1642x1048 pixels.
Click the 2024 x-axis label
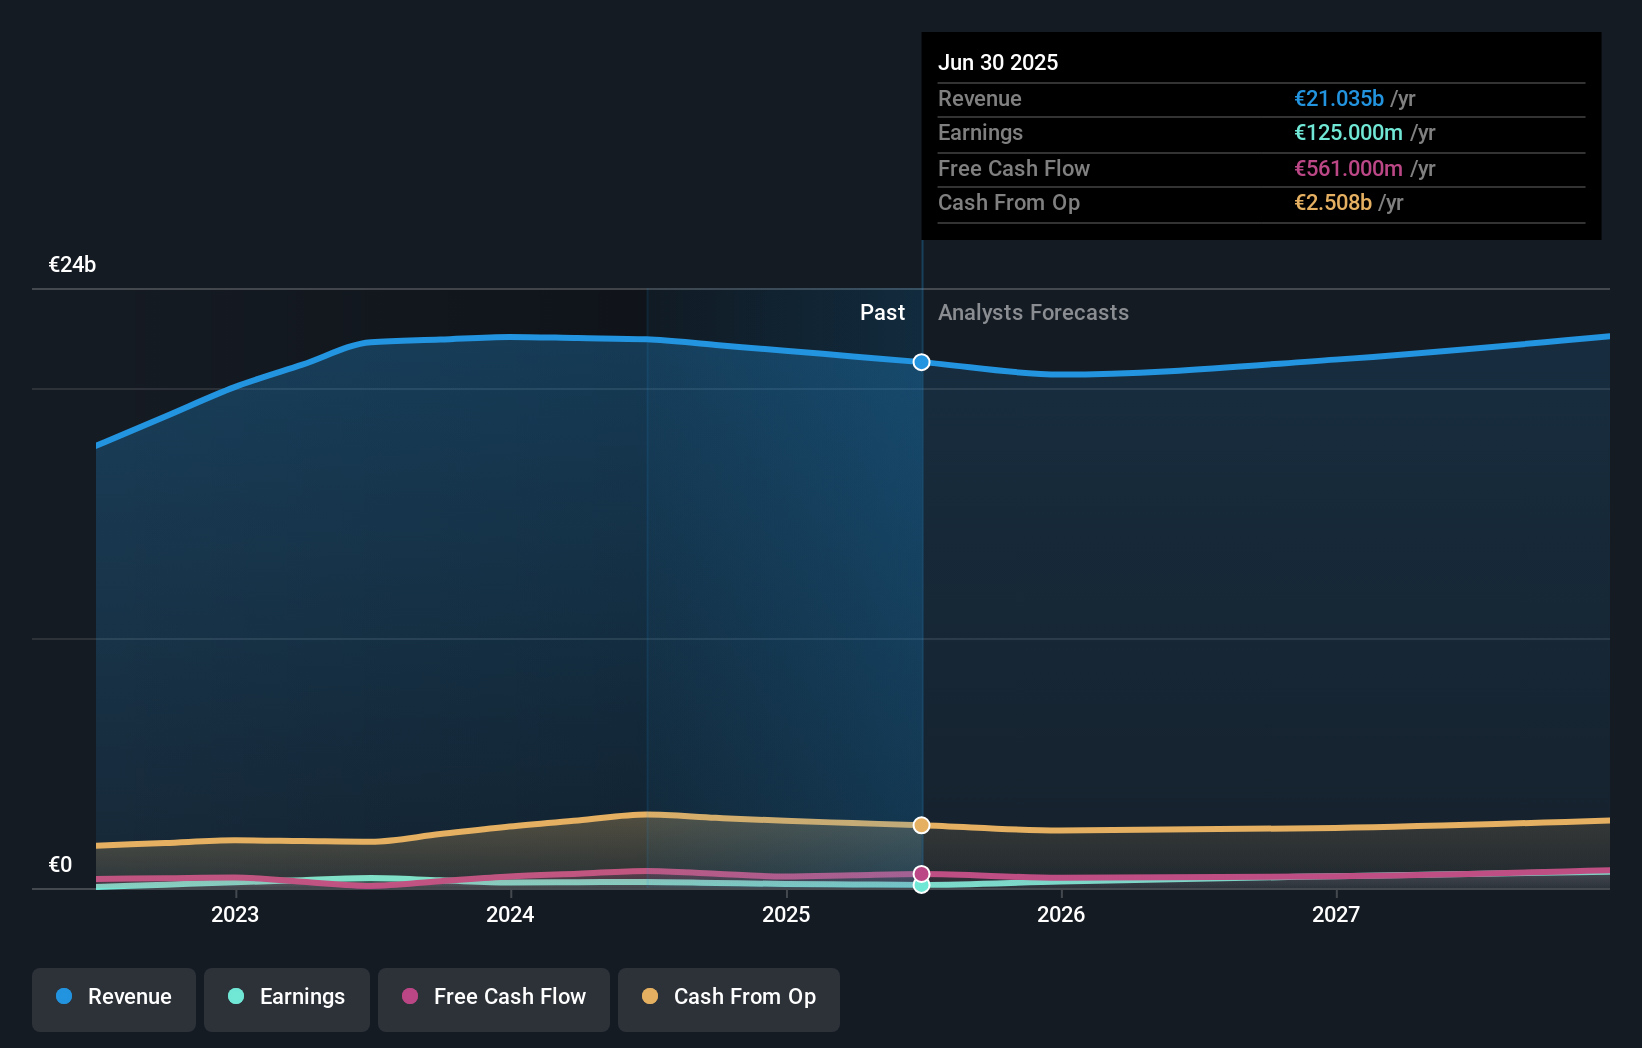pyautogui.click(x=510, y=915)
